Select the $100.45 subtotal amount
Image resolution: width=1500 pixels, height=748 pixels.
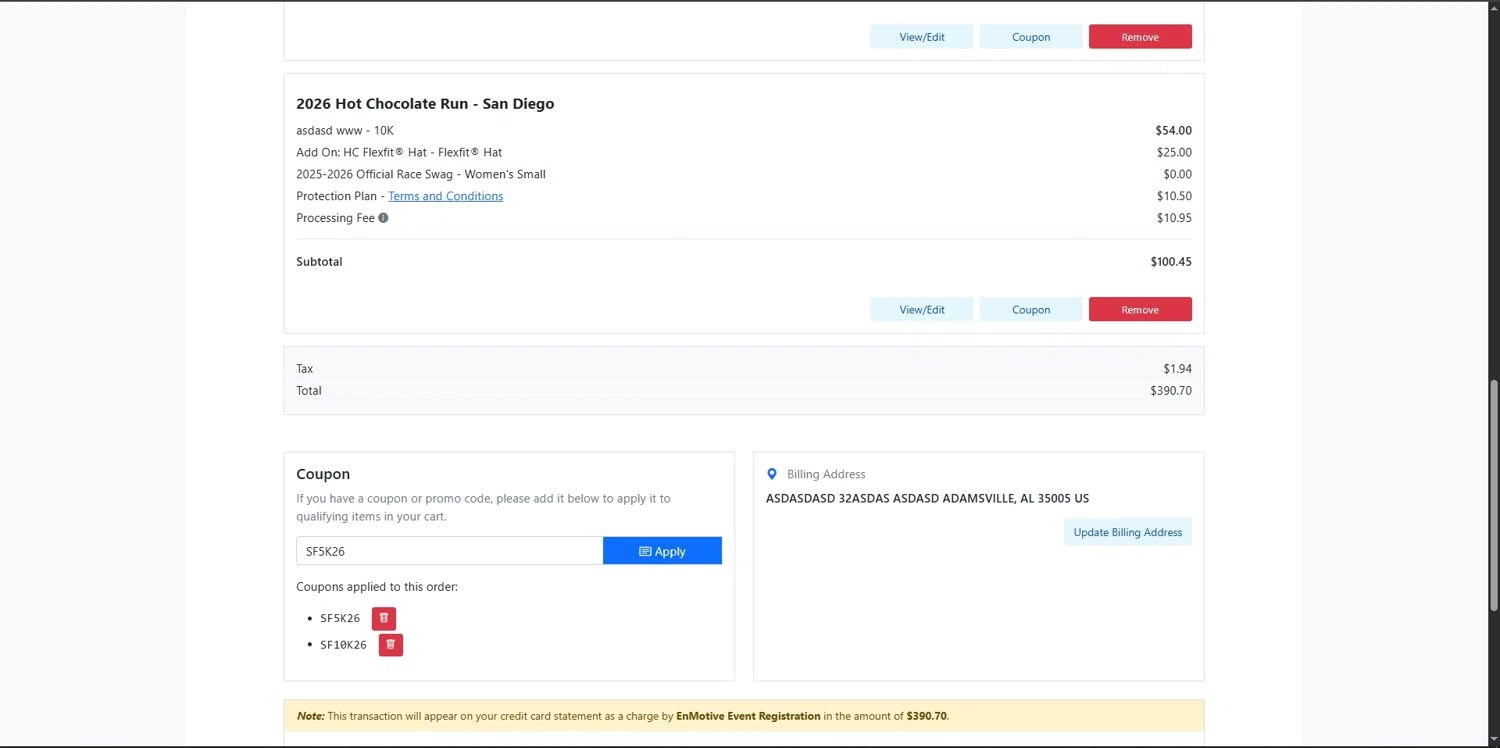point(1171,262)
